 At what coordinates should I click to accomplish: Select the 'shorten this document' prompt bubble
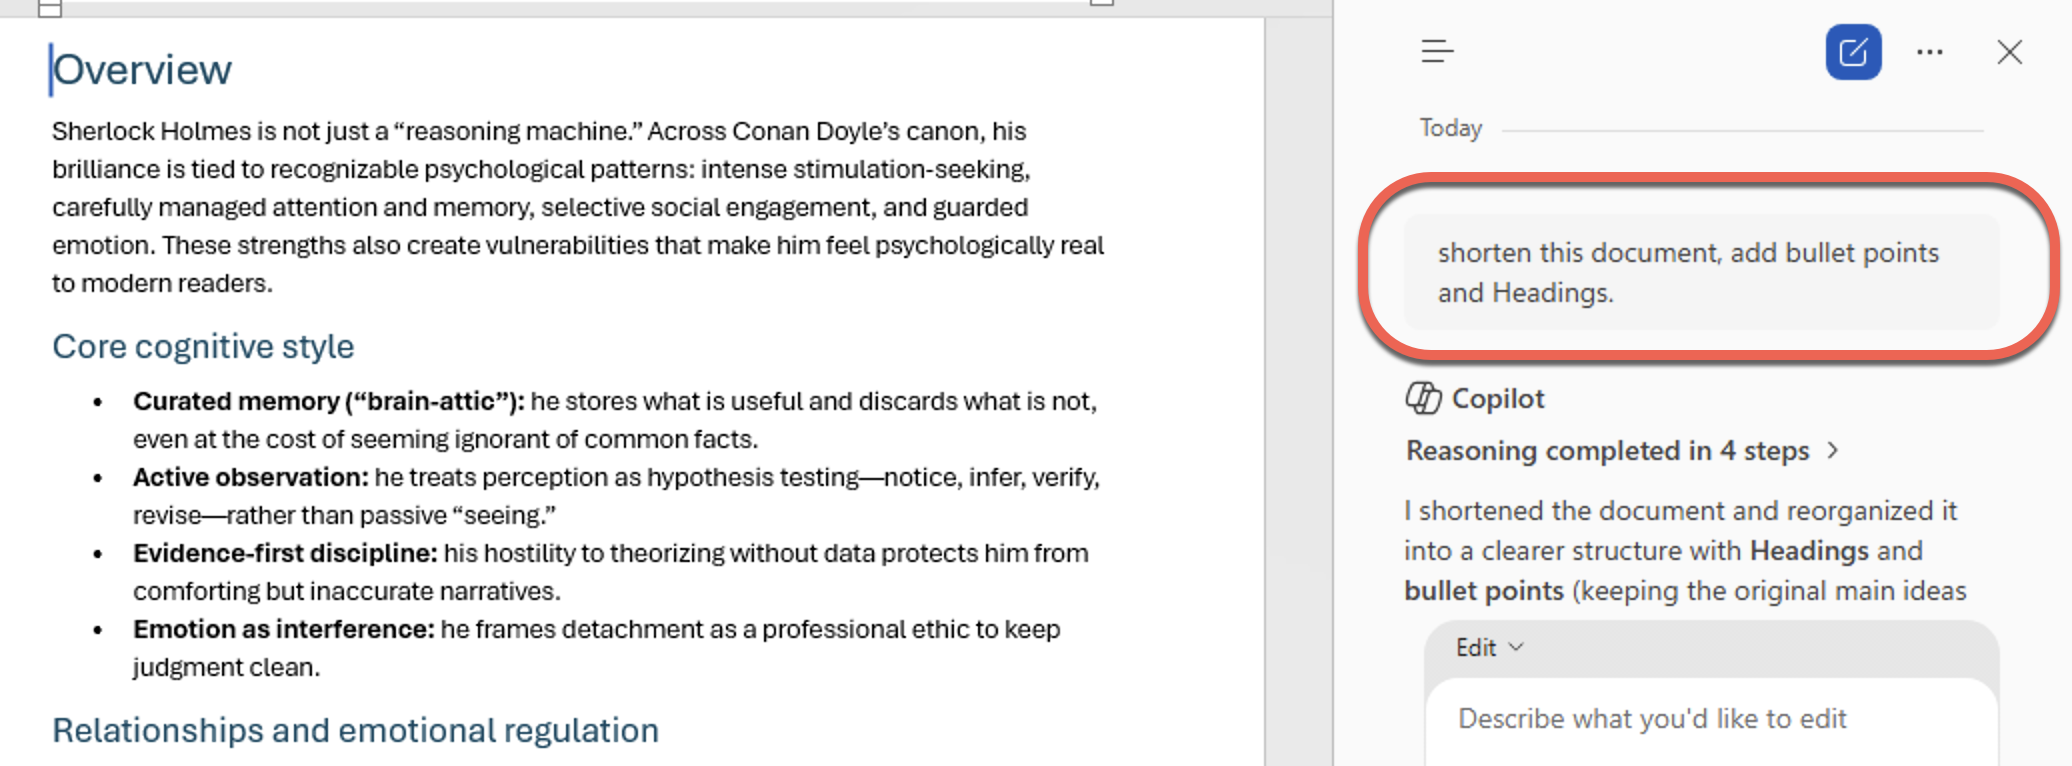click(x=1700, y=272)
